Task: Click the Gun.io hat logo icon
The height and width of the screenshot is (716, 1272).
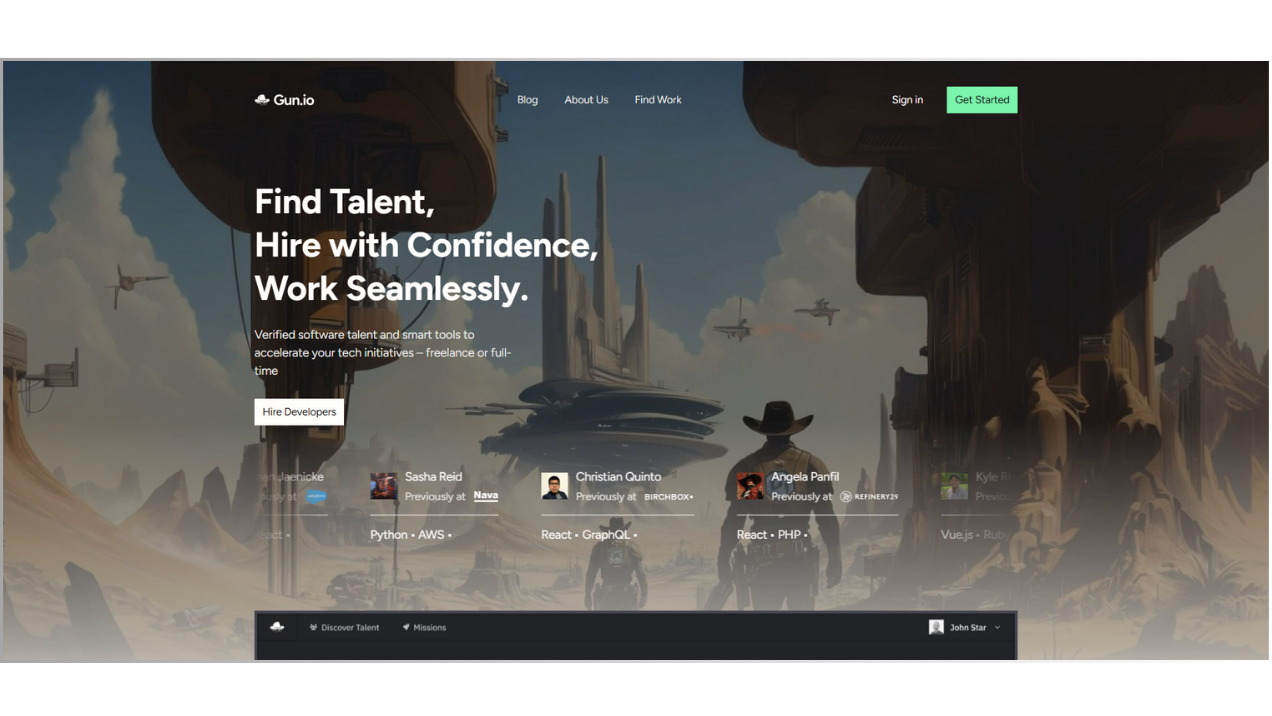Action: tap(262, 99)
